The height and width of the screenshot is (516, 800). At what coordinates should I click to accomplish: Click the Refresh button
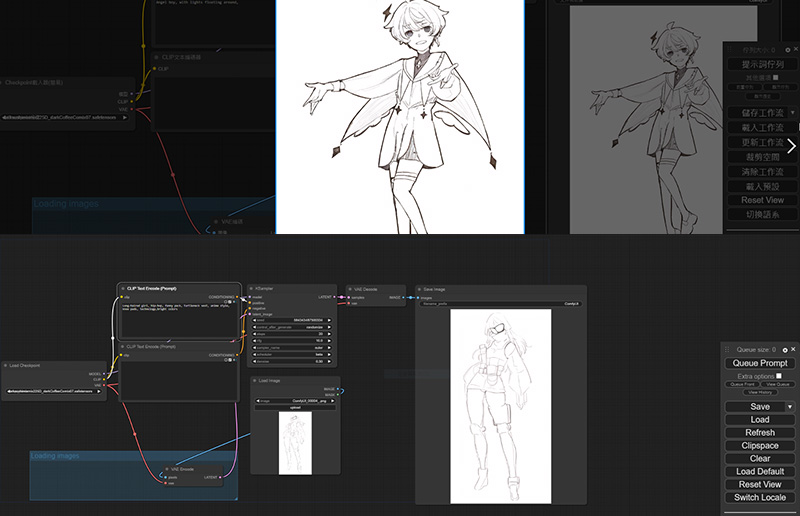pyautogui.click(x=760, y=432)
